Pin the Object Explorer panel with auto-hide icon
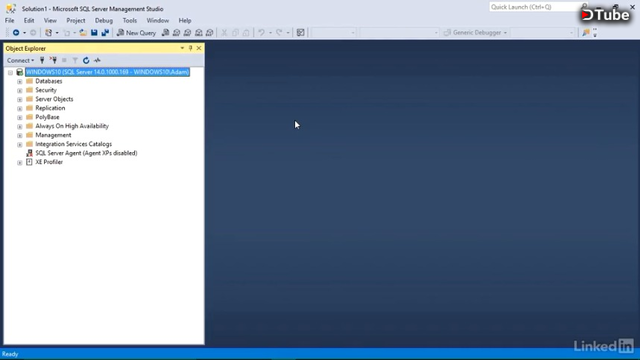This screenshot has width=640, height=360. click(190, 48)
